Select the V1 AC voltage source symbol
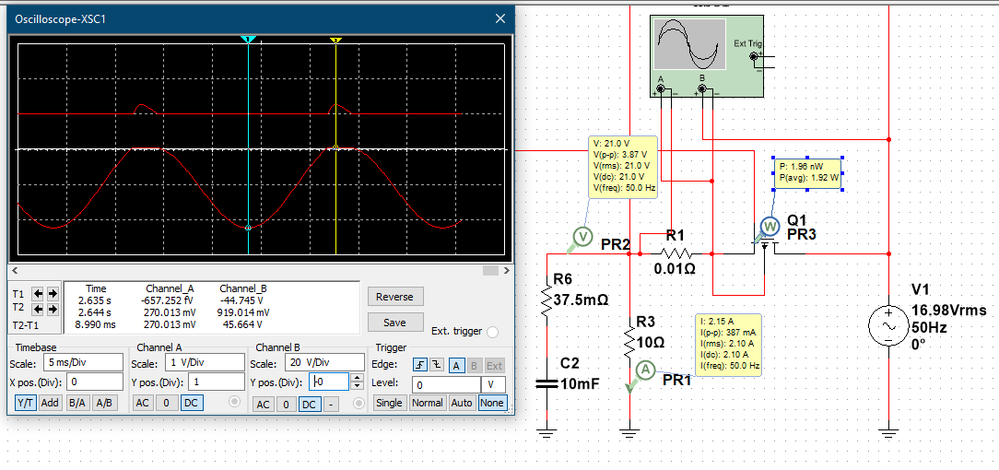This screenshot has width=999, height=470. point(888,328)
